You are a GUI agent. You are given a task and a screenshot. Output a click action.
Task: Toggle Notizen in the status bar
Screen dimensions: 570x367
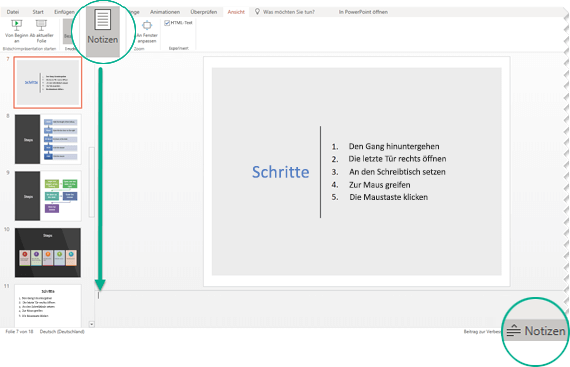[536, 331]
